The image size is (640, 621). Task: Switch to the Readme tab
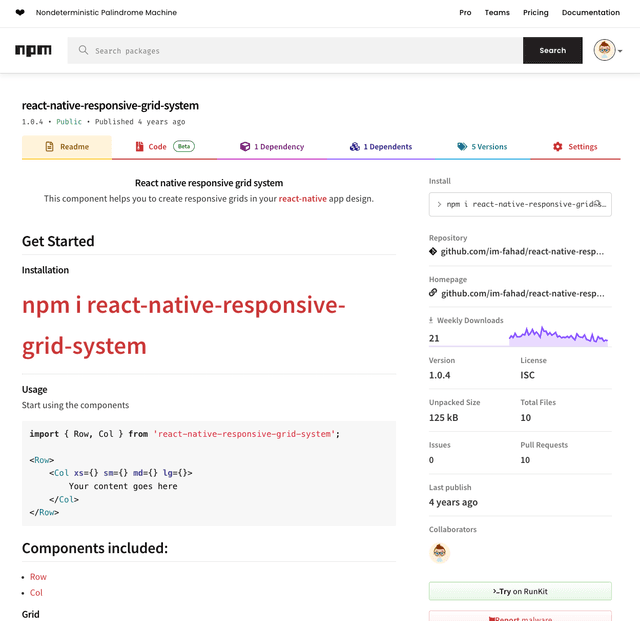pyautogui.click(x=67, y=147)
